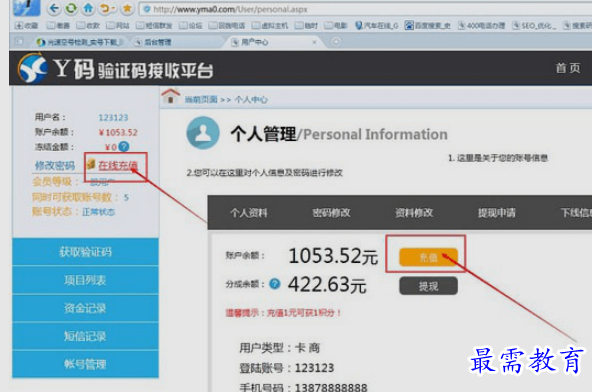592x392 pixels.
Task: Open 帐号管理 in the side menu
Action: (x=85, y=364)
